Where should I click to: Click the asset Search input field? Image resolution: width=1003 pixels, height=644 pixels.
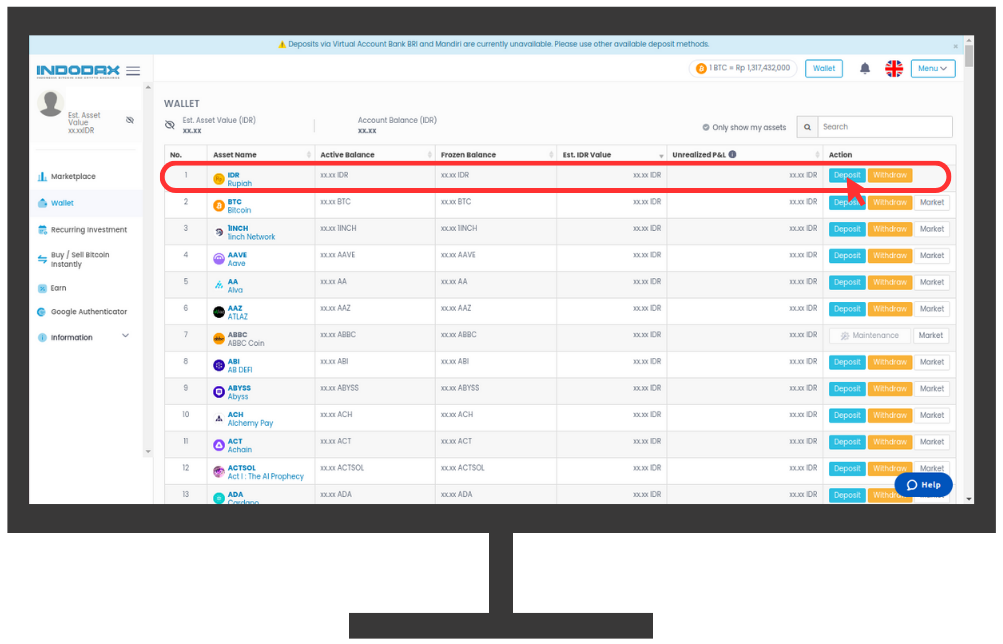(884, 127)
